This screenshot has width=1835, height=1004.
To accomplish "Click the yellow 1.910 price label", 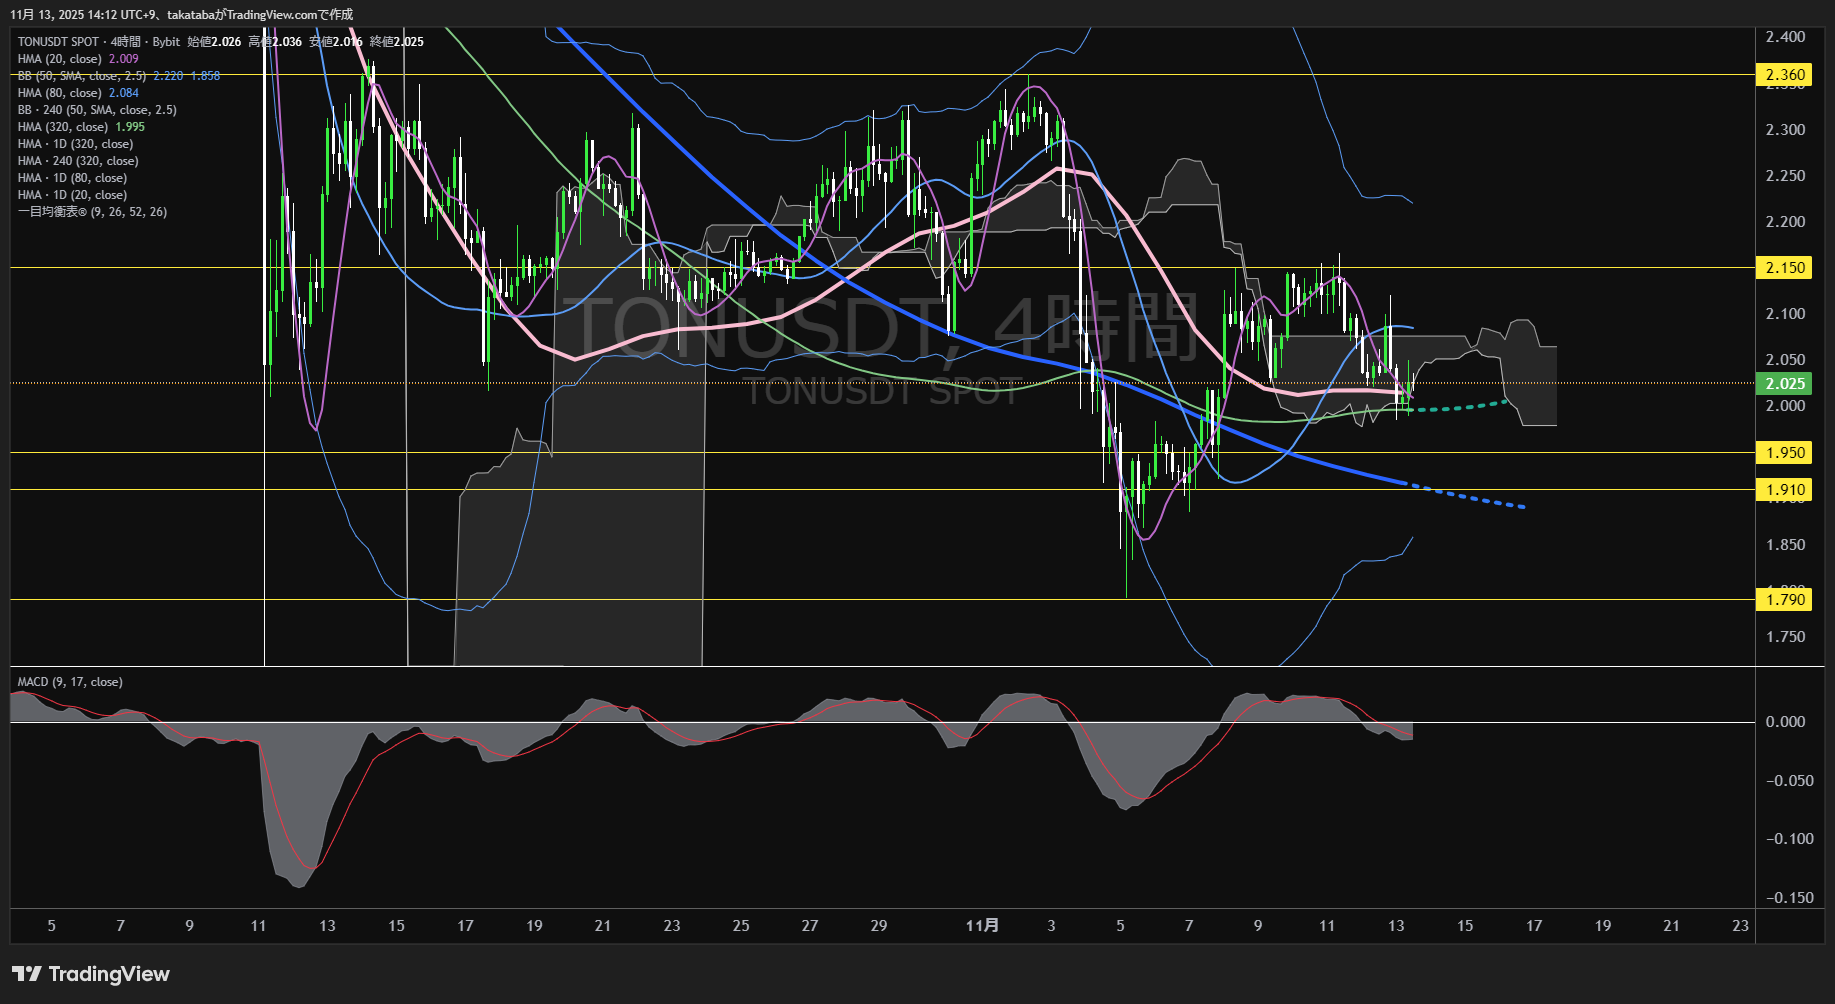I will 1784,490.
